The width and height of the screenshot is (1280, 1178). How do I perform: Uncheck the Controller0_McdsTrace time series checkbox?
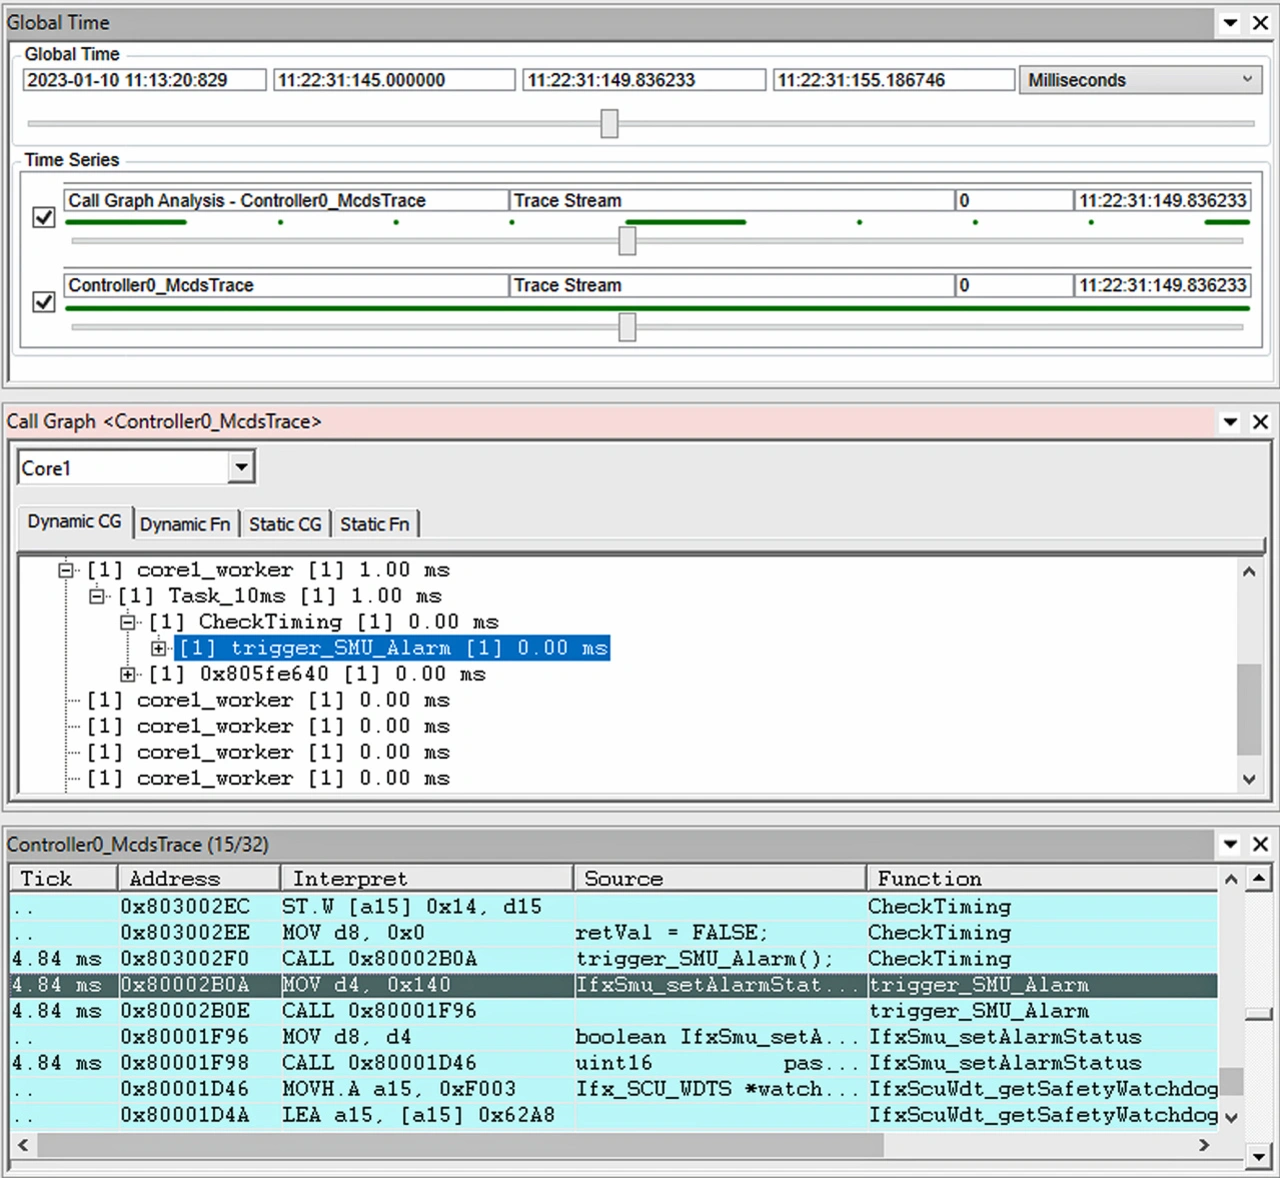point(44,301)
